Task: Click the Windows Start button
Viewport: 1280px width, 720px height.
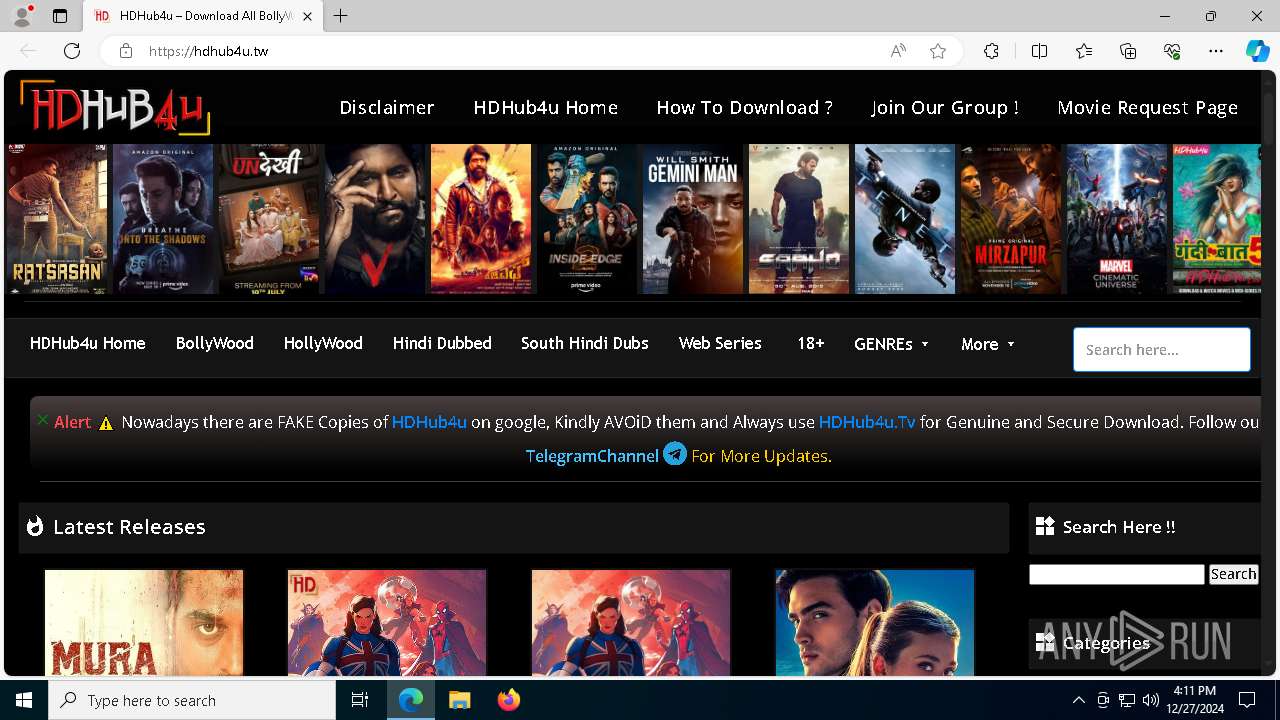Action: click(x=24, y=700)
